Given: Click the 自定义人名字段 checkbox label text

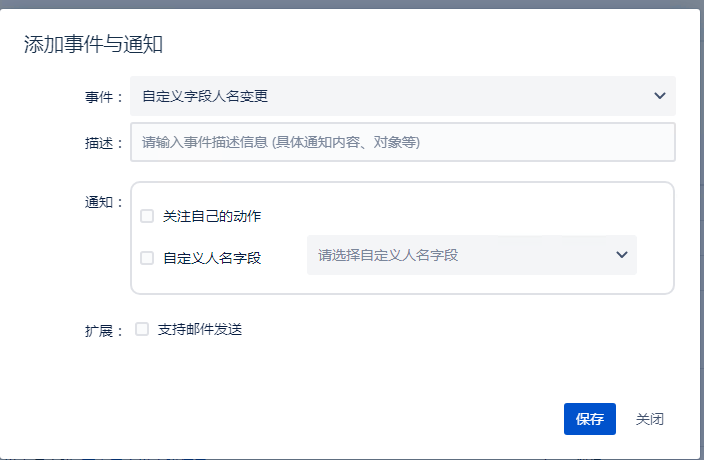Looking at the screenshot, I should point(212,258).
